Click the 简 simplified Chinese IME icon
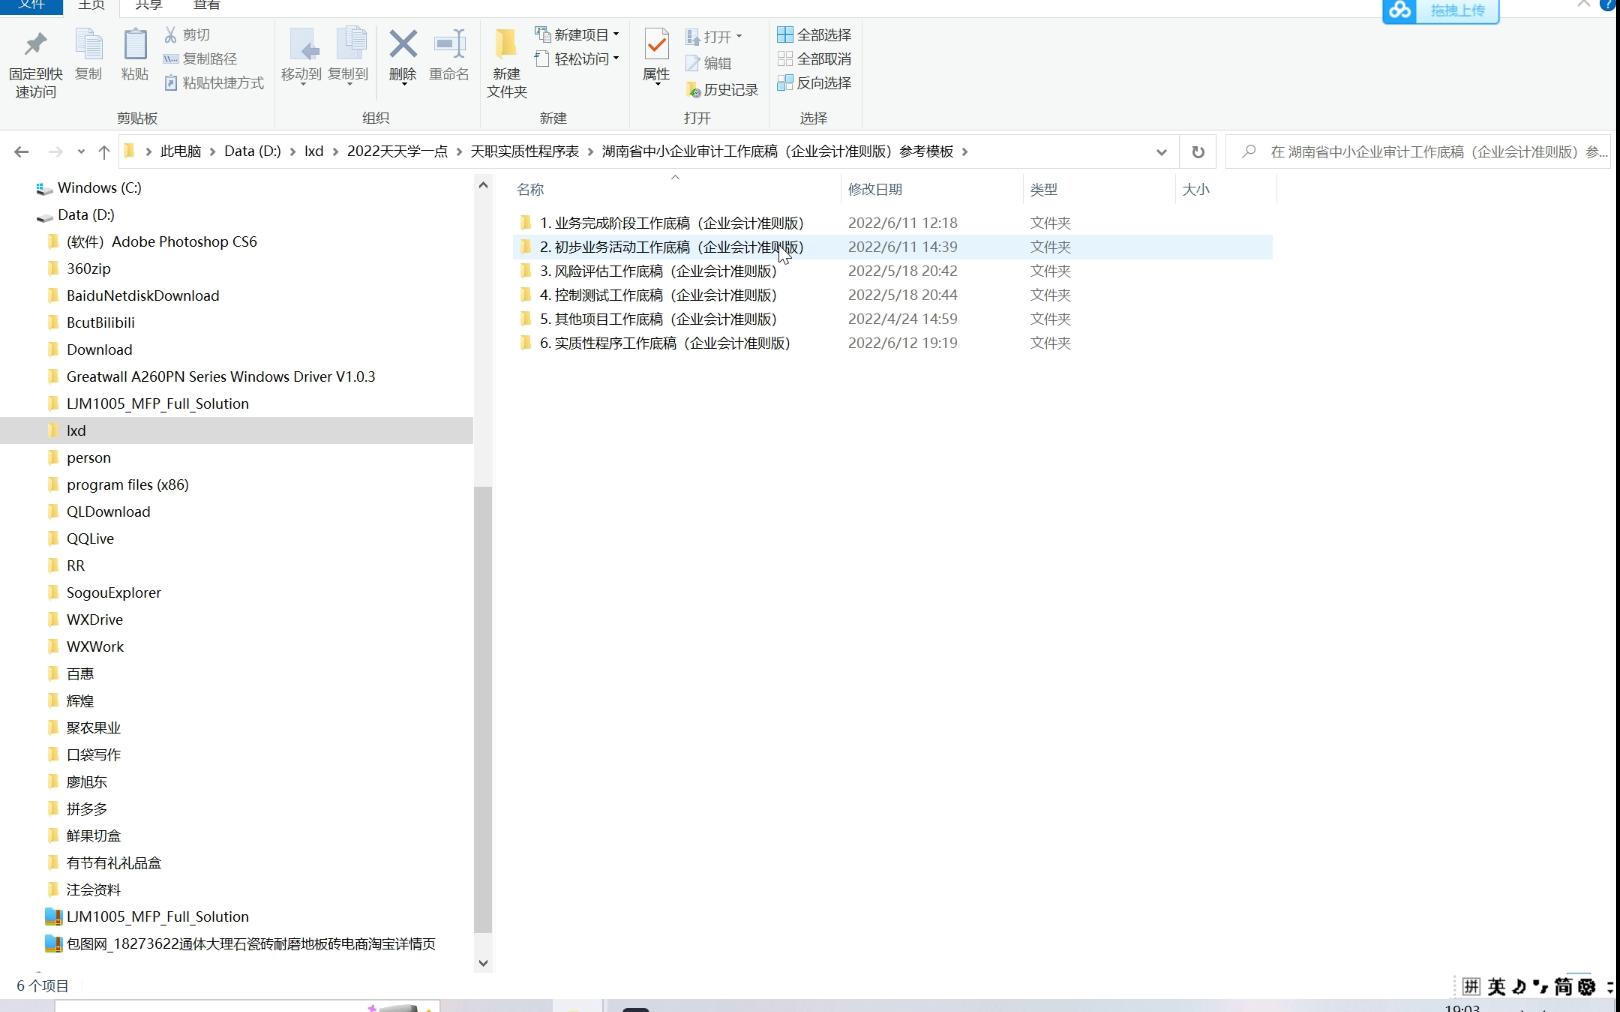The width and height of the screenshot is (1620, 1012). [1563, 987]
